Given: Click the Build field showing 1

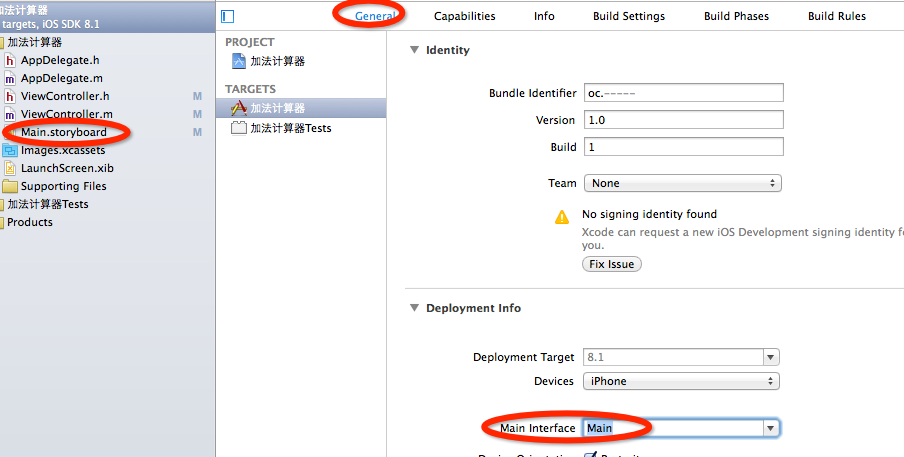Looking at the screenshot, I should coord(684,147).
